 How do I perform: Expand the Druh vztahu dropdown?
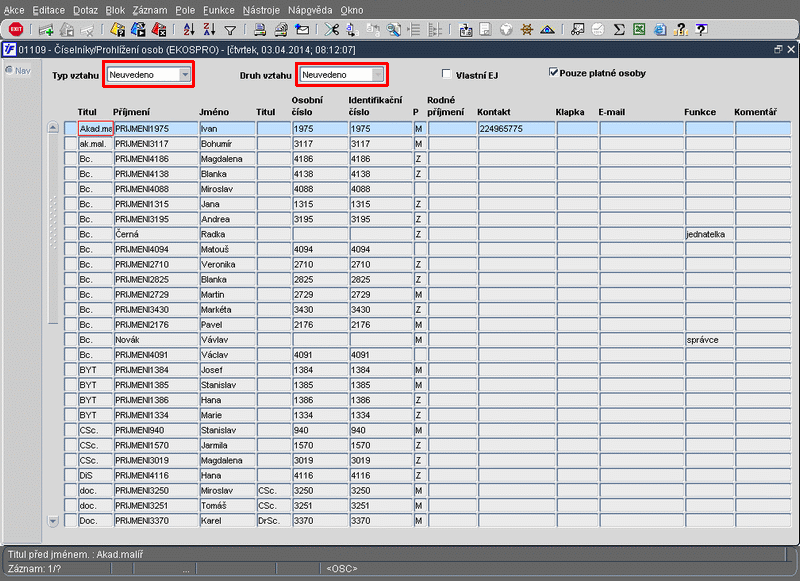pyautogui.click(x=377, y=74)
